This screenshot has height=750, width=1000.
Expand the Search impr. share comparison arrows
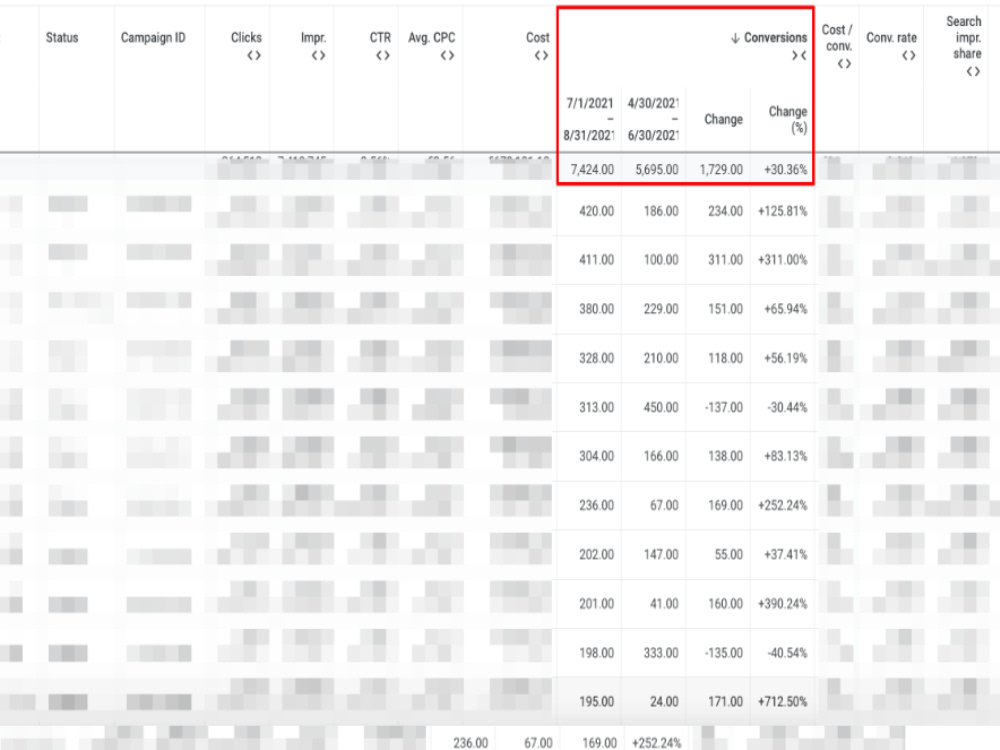(x=973, y=71)
